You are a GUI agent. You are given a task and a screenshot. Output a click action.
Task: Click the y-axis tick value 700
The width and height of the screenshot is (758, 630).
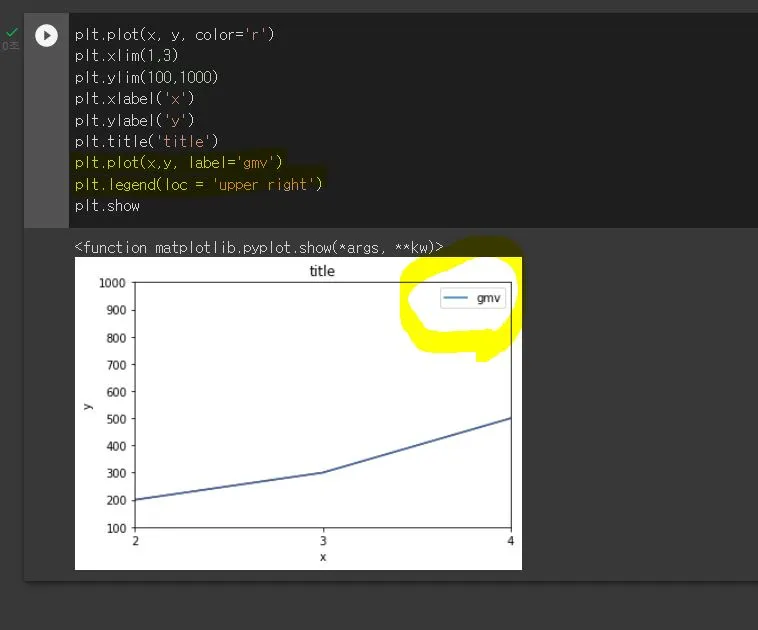point(116,365)
